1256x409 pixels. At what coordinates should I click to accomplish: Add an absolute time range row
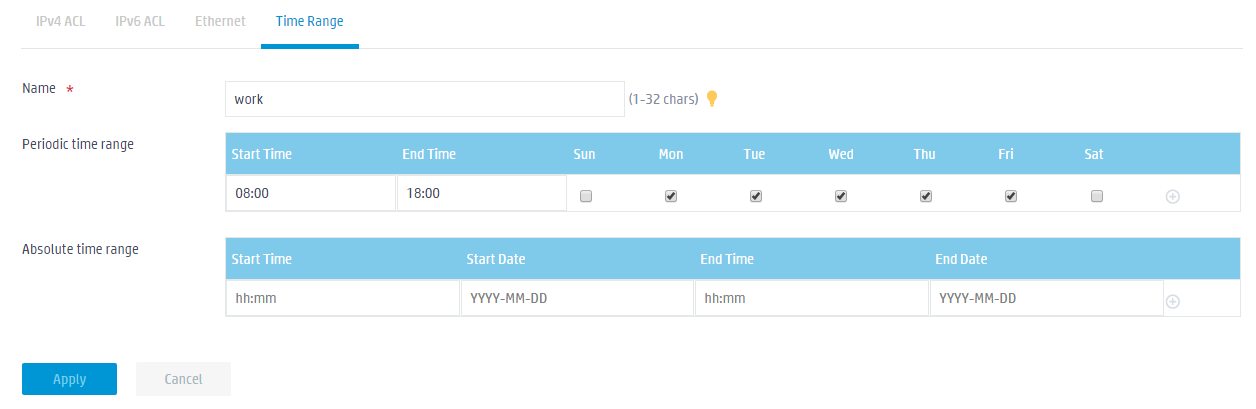point(1173,301)
